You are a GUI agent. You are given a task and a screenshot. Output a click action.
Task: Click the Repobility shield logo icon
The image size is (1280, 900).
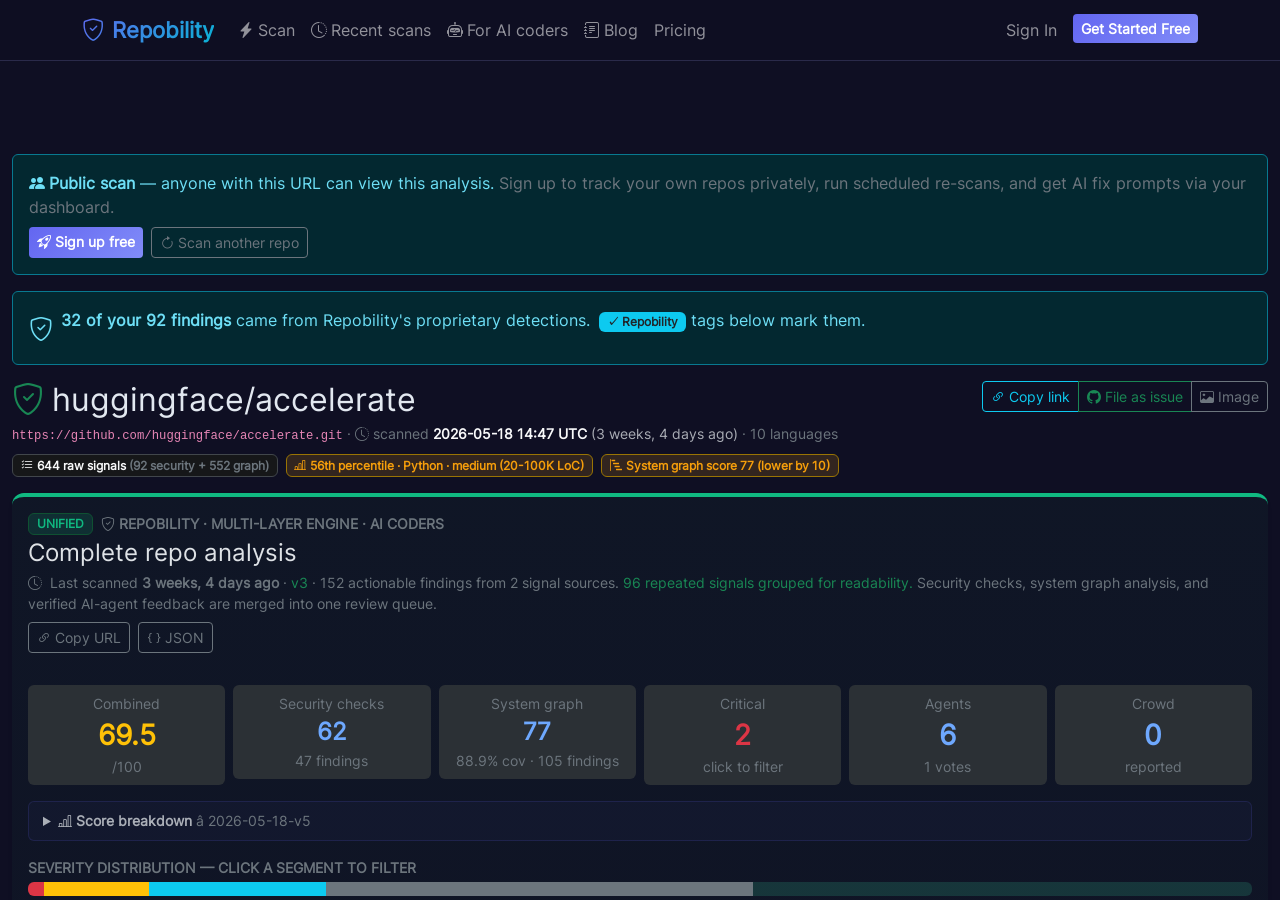pos(93,30)
